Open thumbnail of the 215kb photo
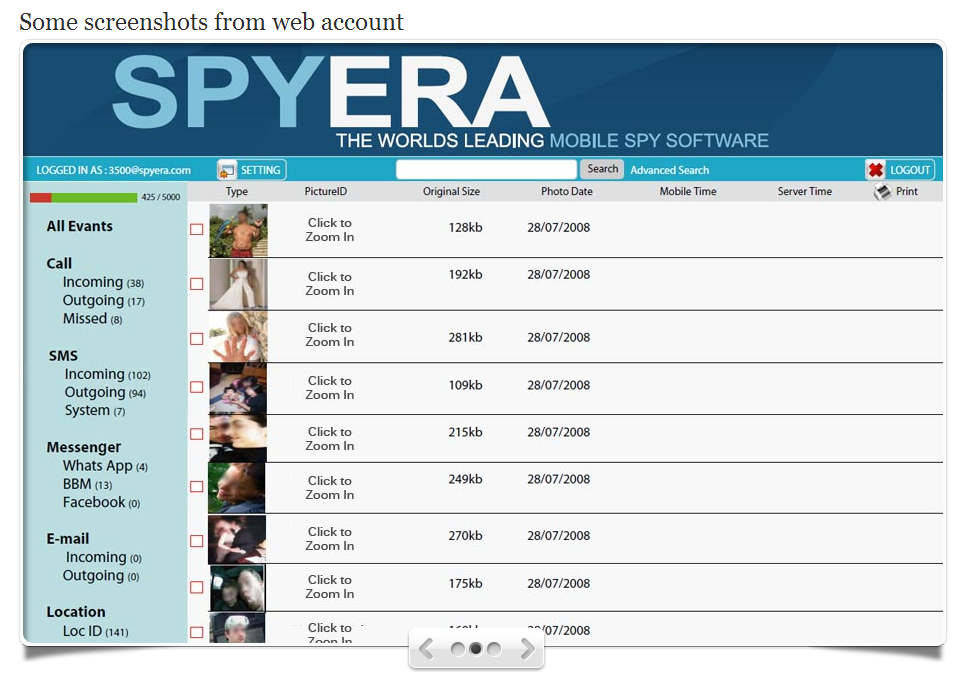 tap(238, 438)
